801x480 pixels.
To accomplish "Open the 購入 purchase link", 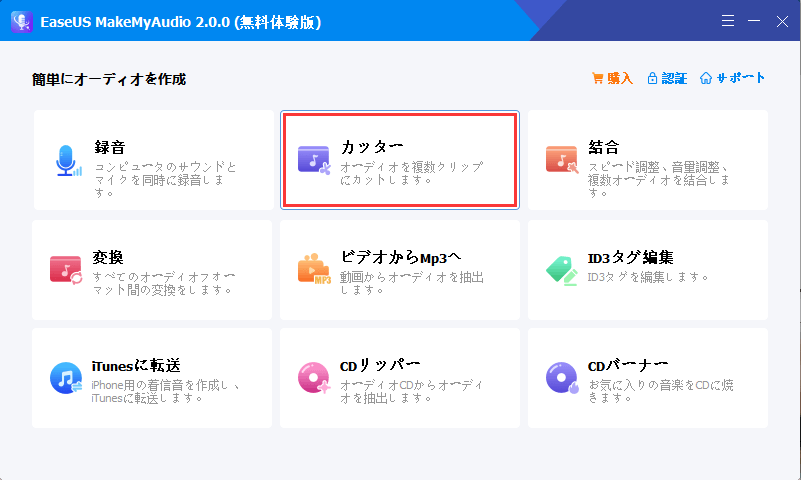I will [612, 78].
